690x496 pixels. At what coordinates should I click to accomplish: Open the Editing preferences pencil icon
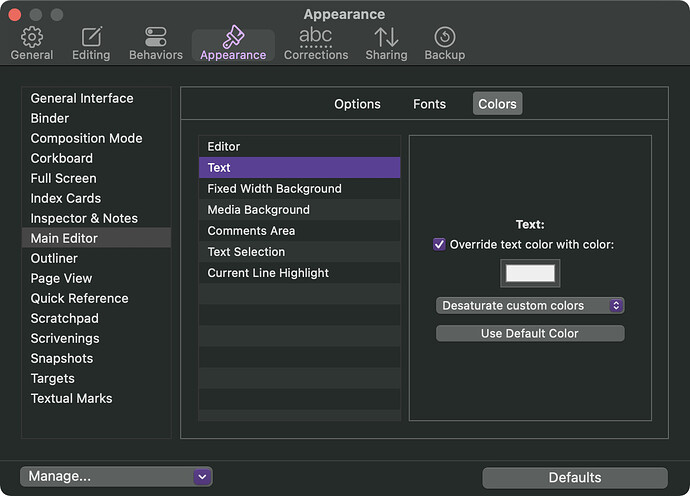[x=92, y=37]
